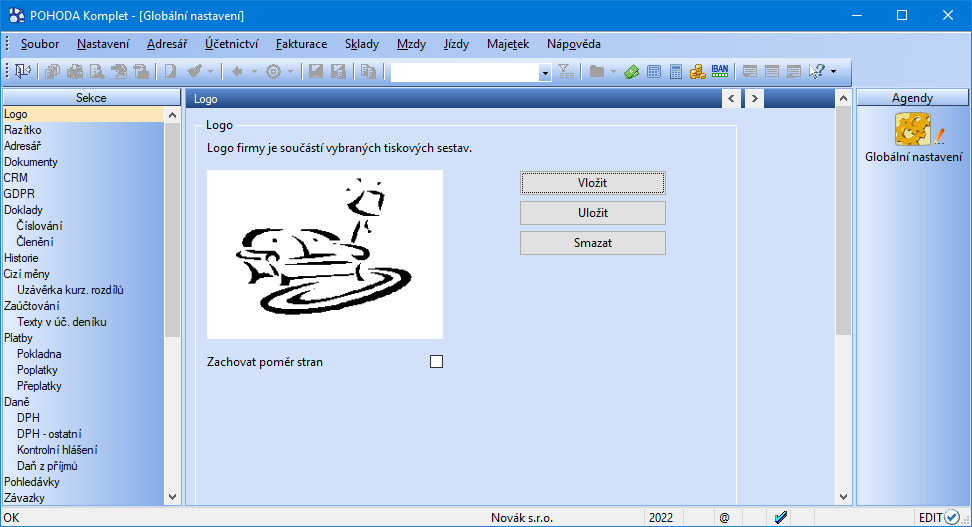This screenshot has width=972, height=527.
Task: Open dropdown arrow next to help icon
Action: click(x=833, y=72)
